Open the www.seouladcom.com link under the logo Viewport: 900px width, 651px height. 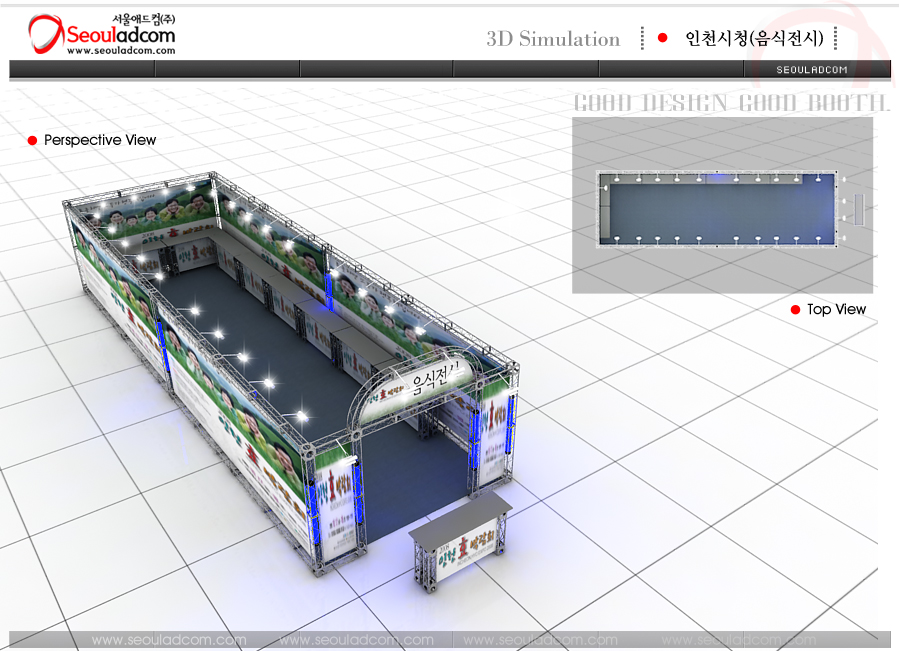121,51
